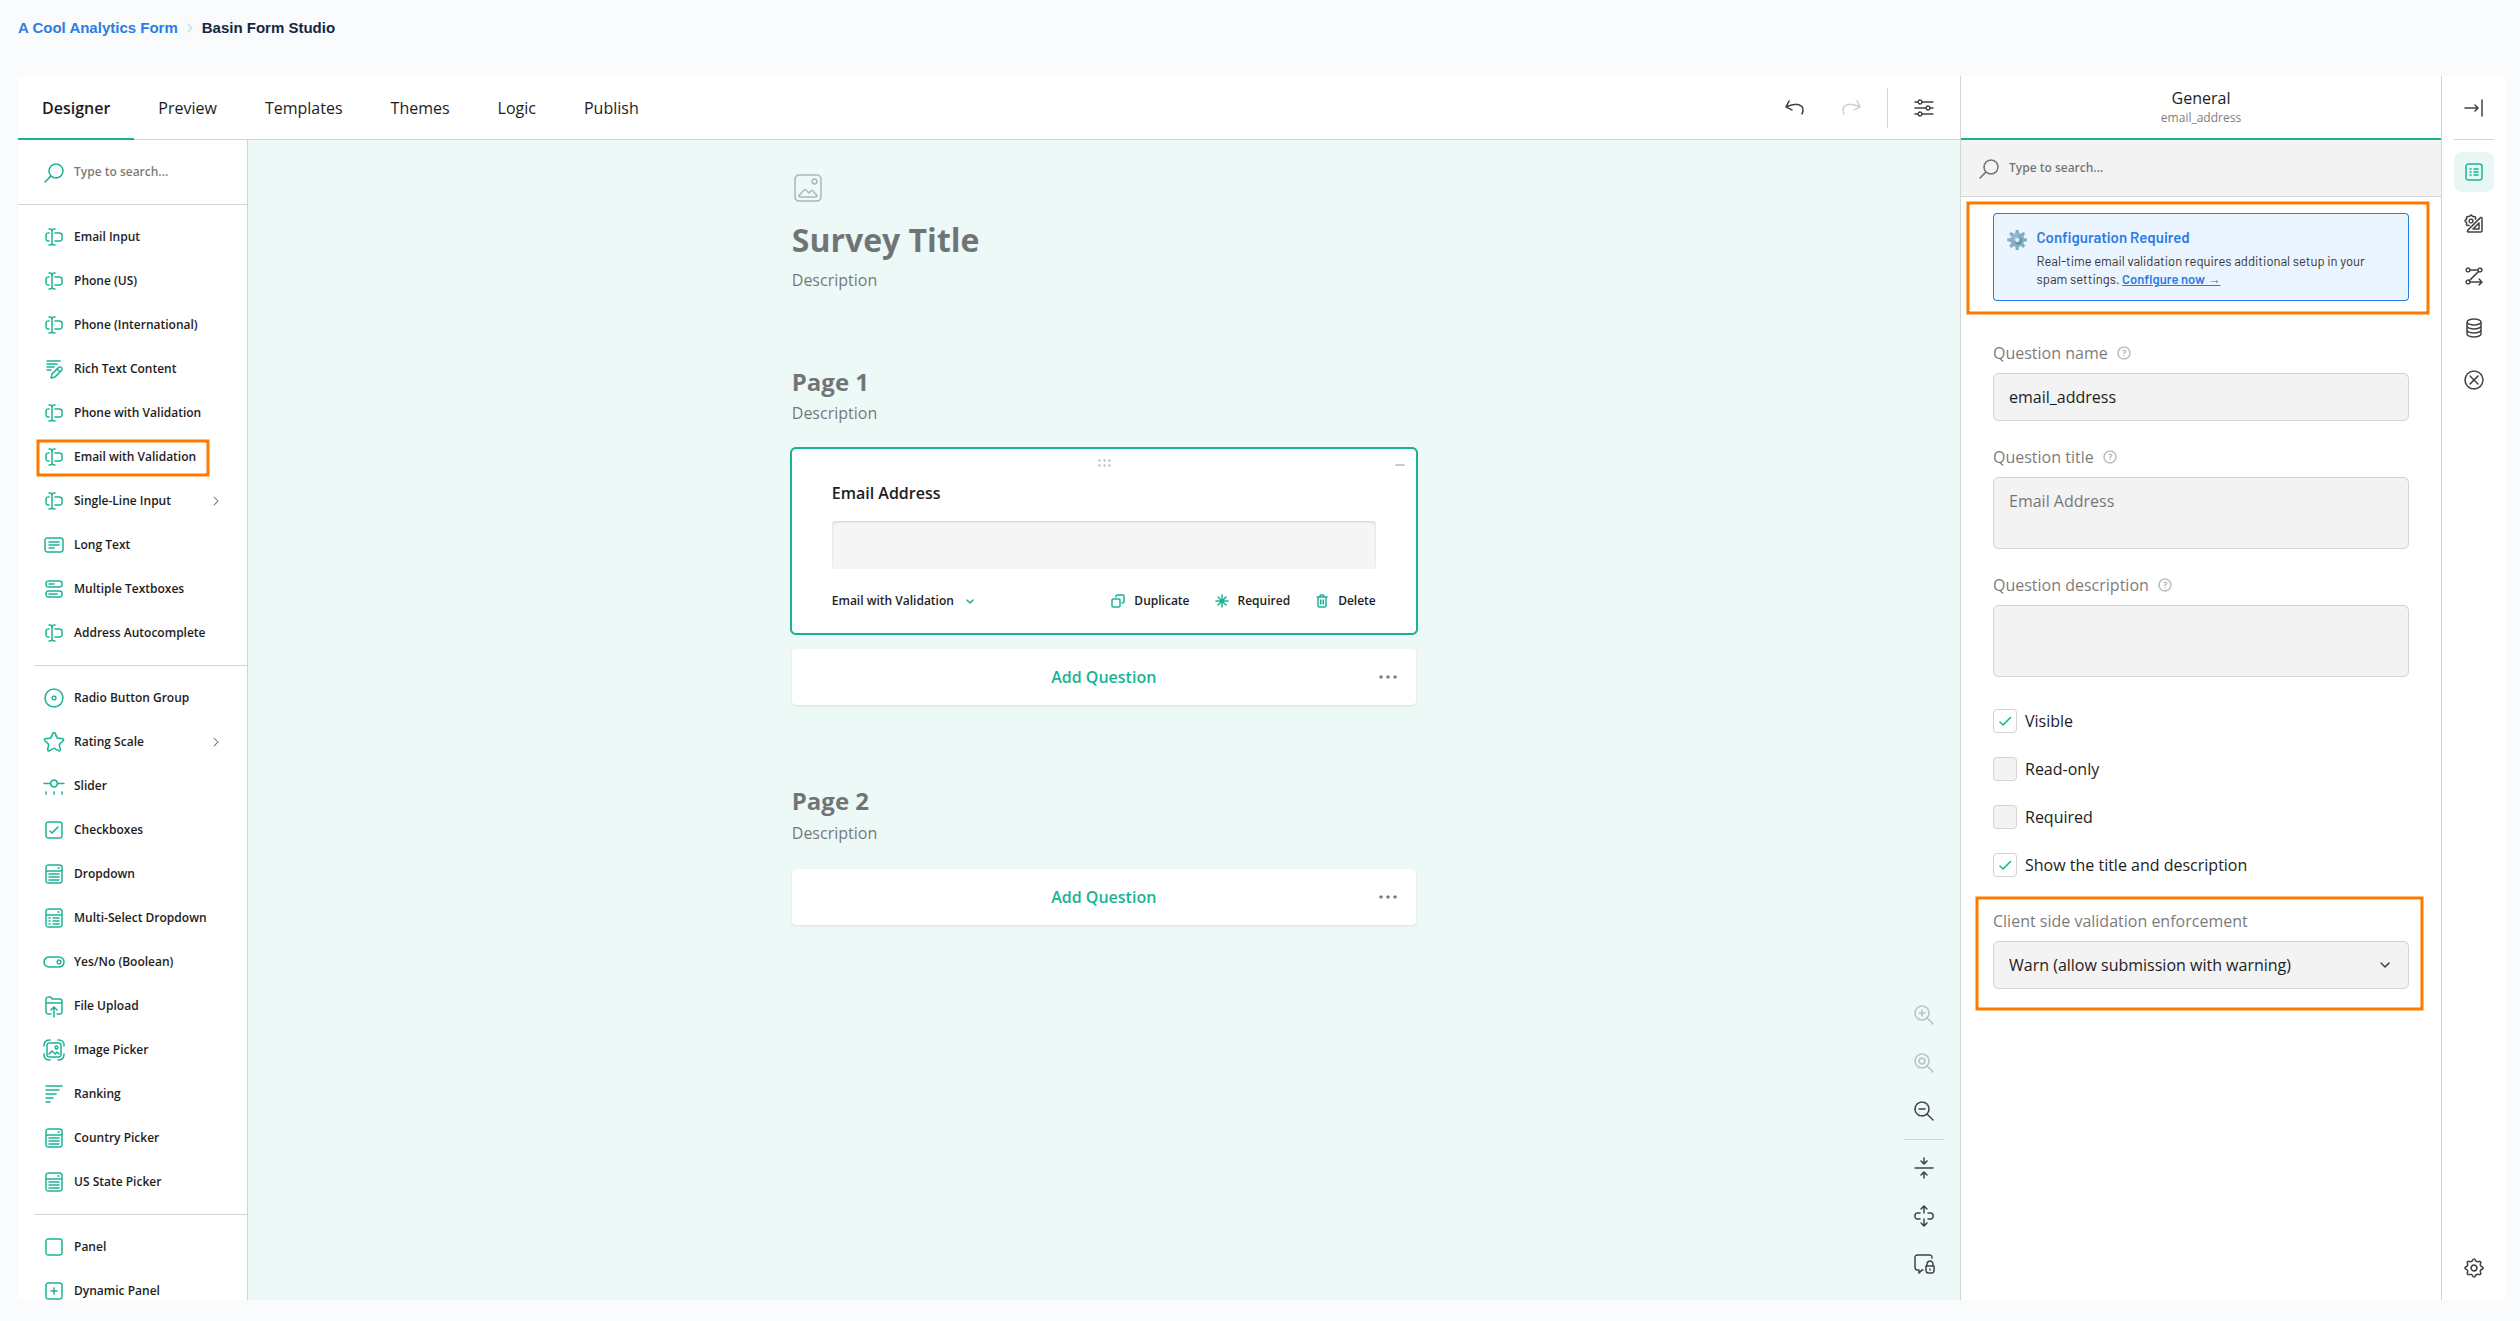Select the Slider question type
This screenshot has height=1321, width=2520.
pos(89,785)
